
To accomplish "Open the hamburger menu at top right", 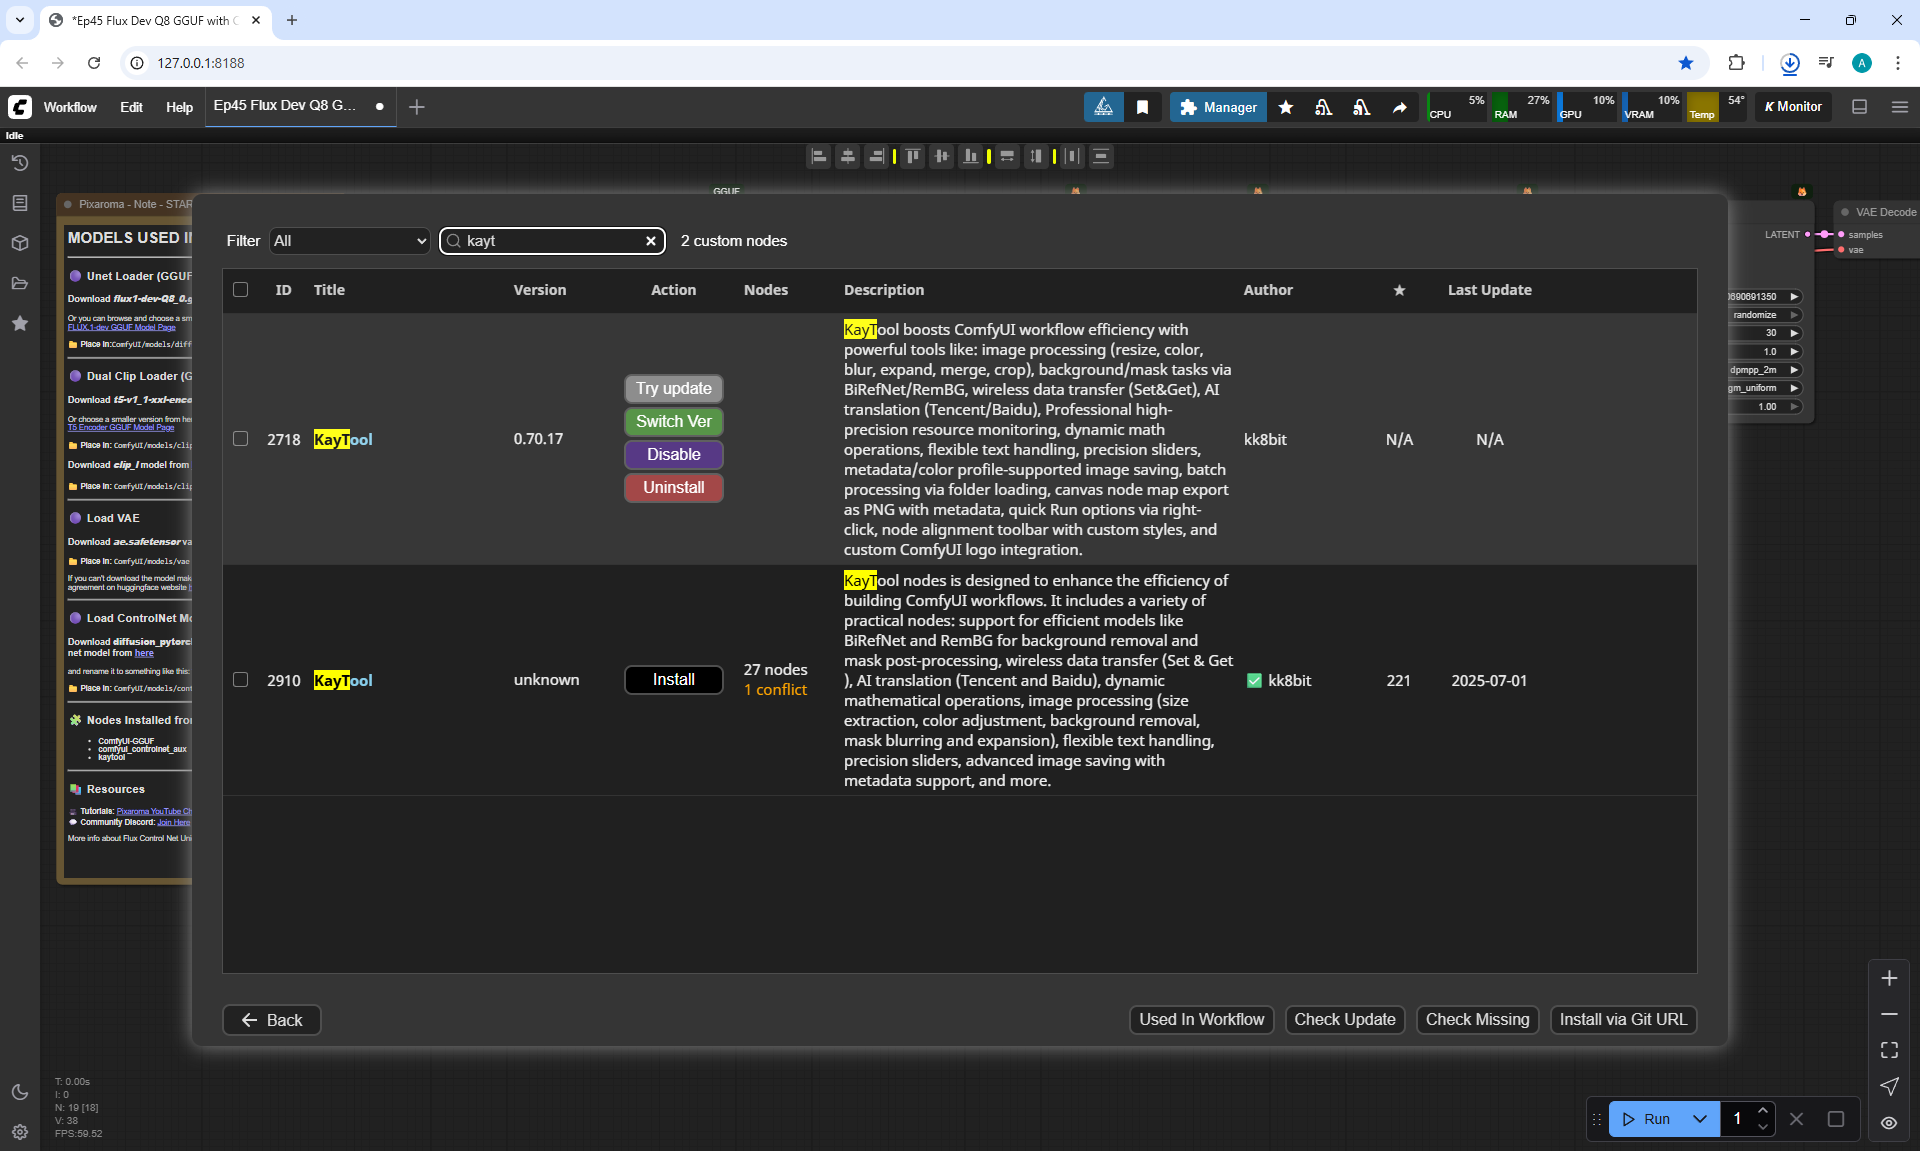I will coord(1900,107).
